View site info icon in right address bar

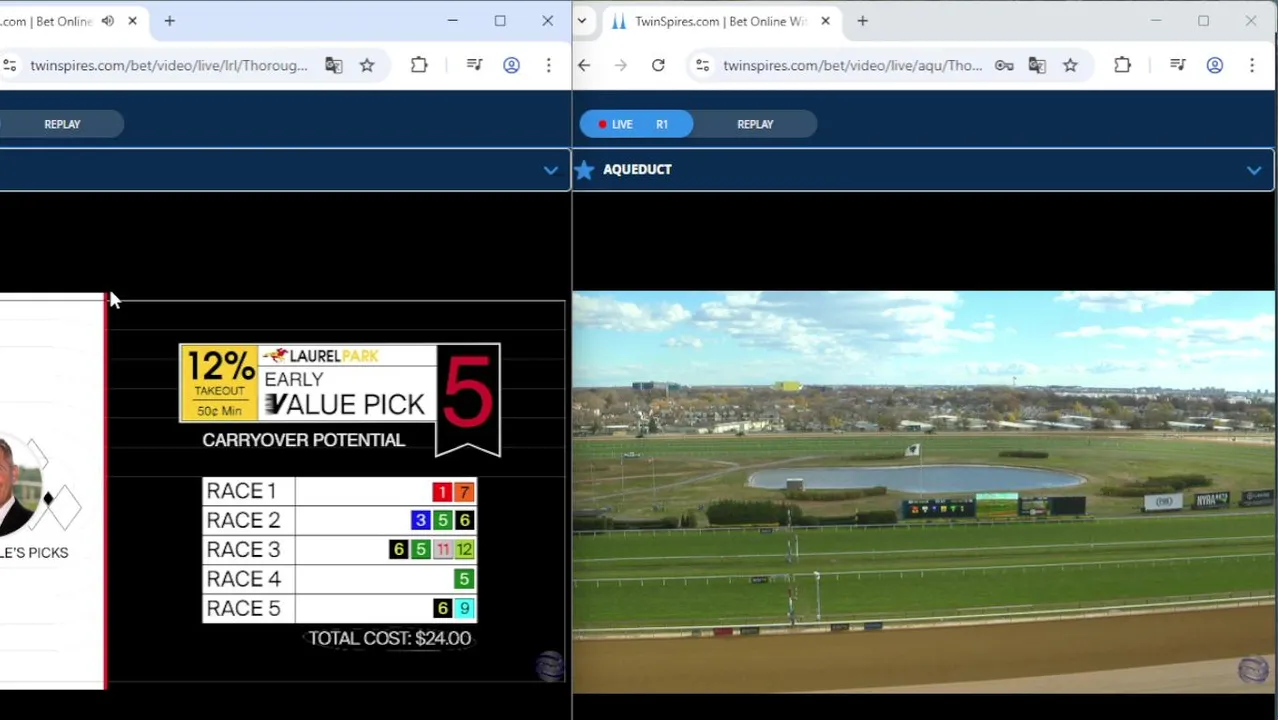[702, 65]
